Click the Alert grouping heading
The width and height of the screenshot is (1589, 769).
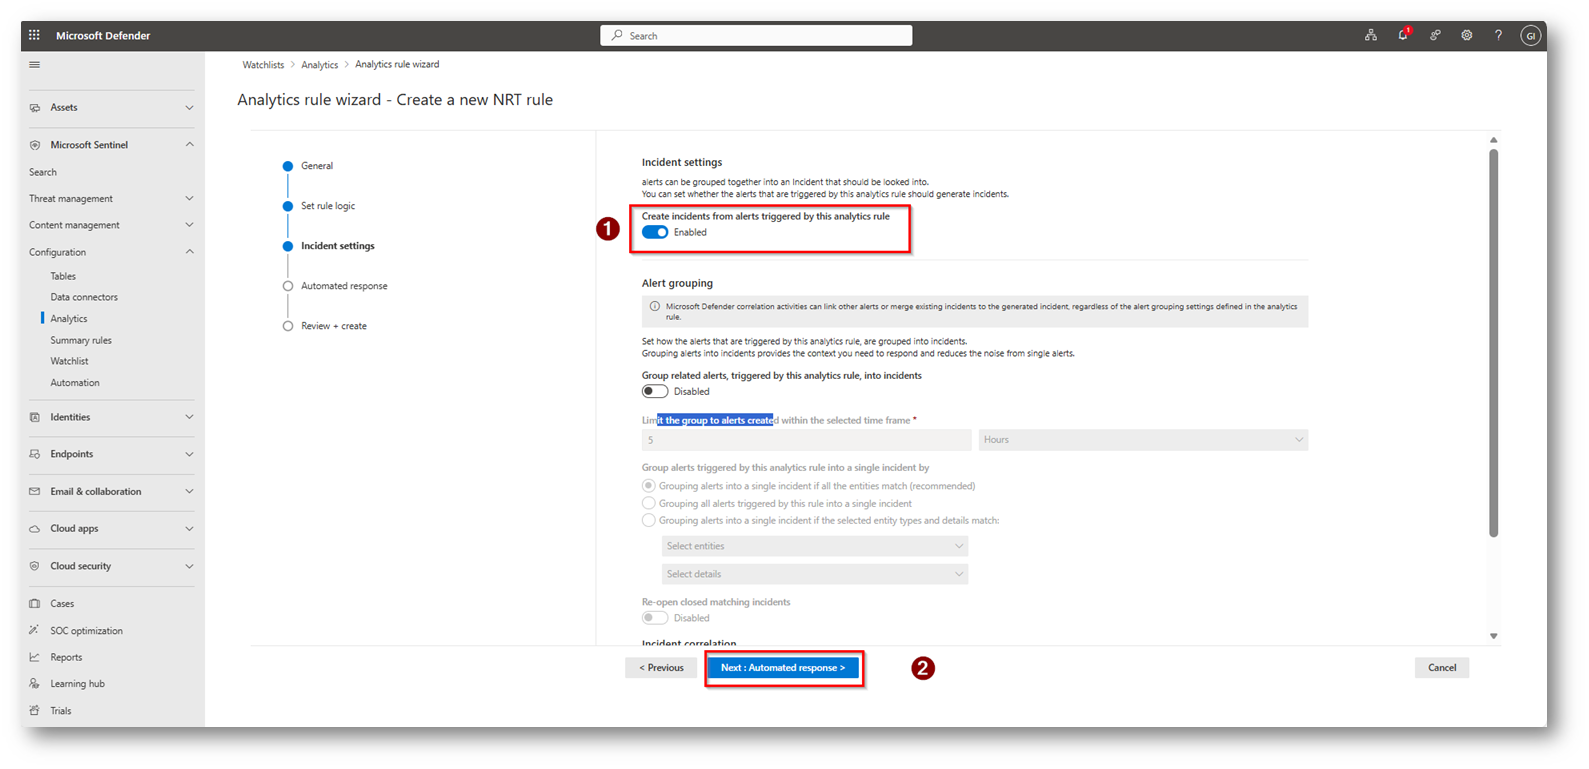point(677,283)
